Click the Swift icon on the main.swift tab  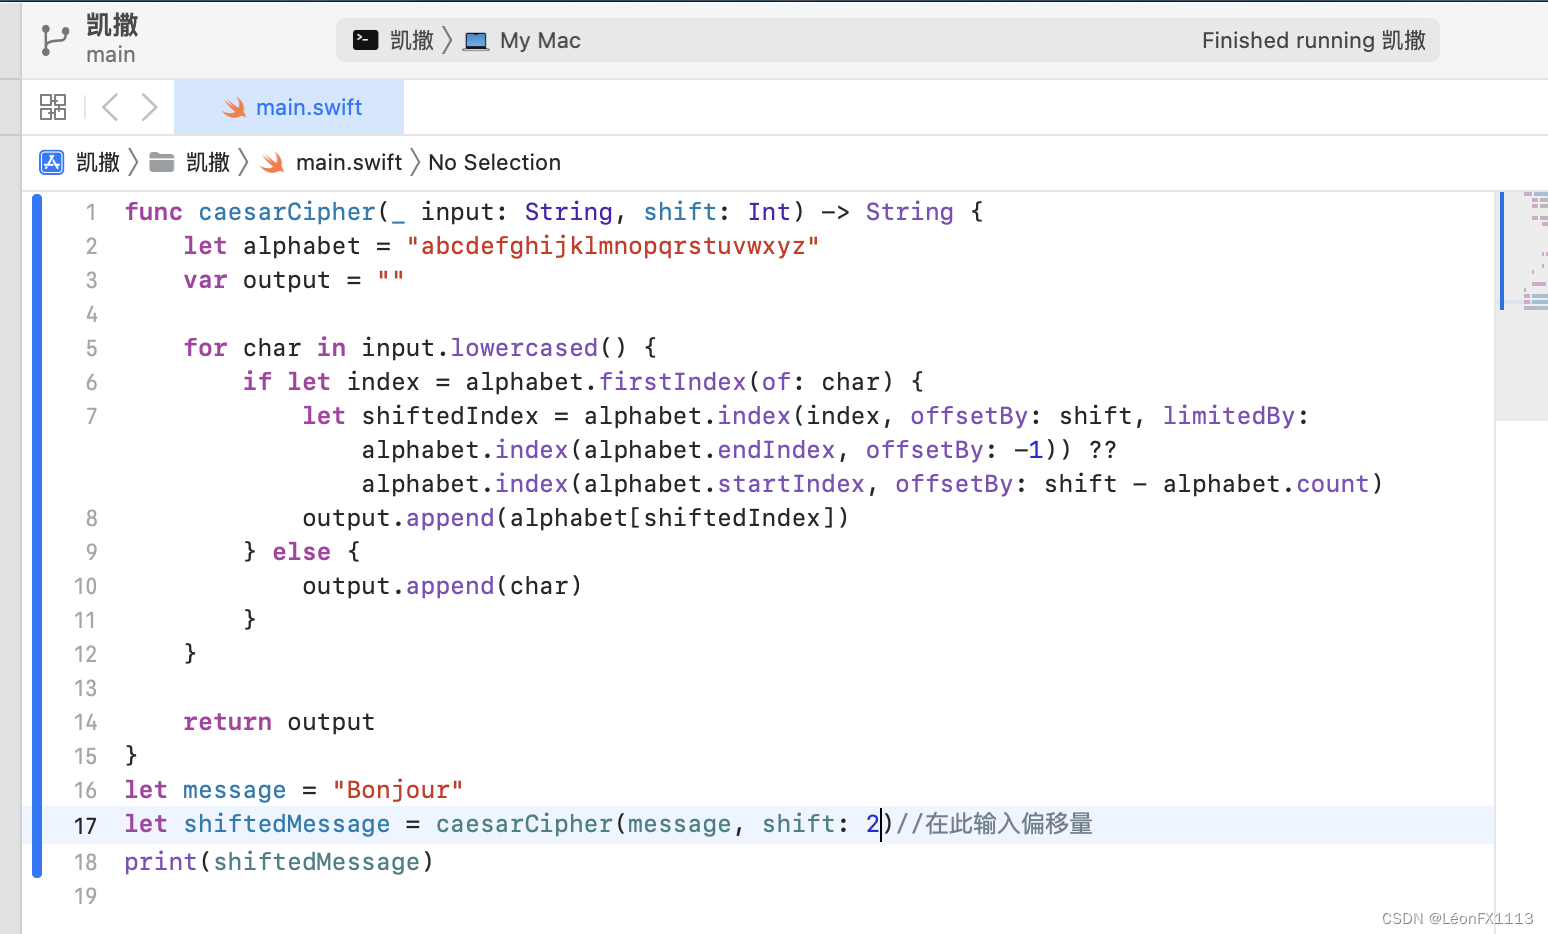[x=232, y=107]
